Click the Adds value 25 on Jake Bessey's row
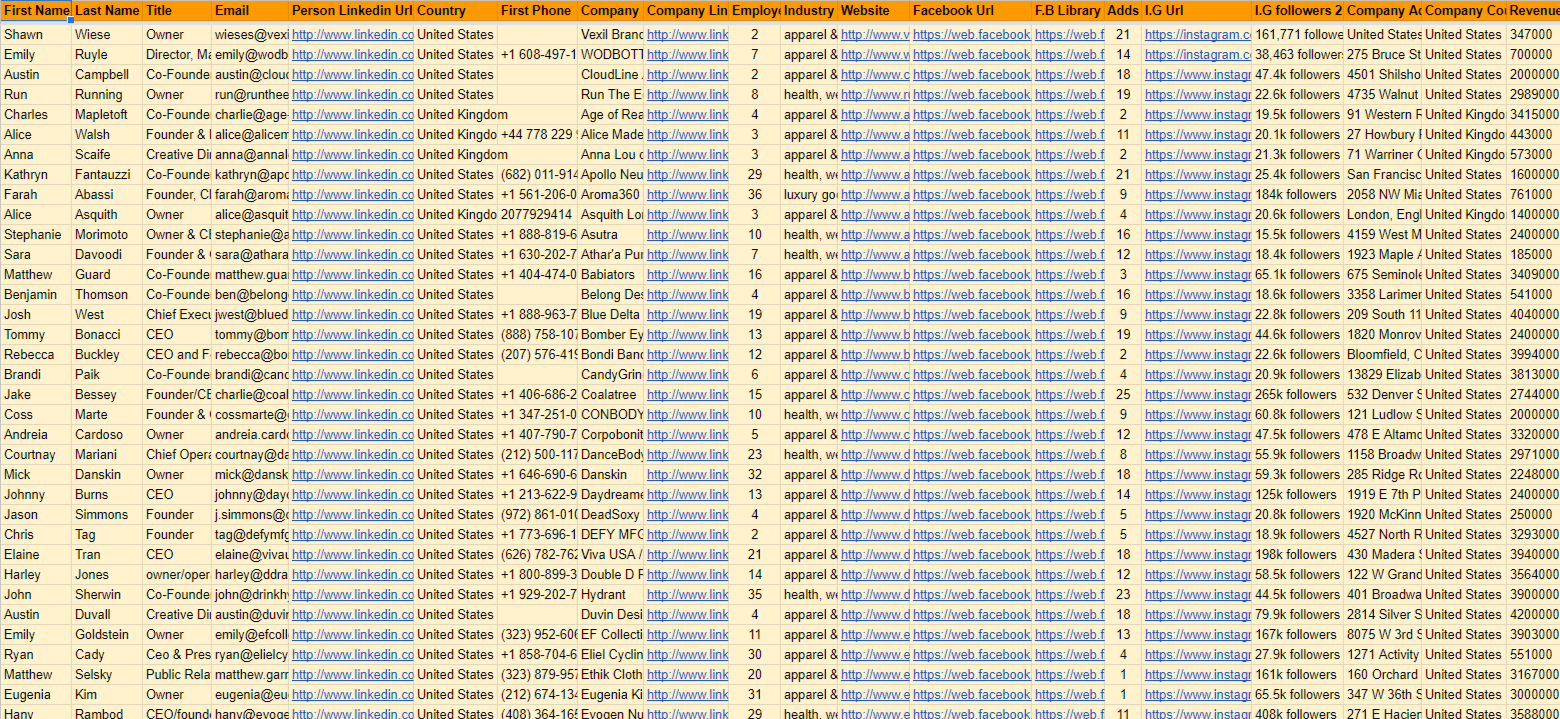The image size is (1560, 719). click(1123, 394)
